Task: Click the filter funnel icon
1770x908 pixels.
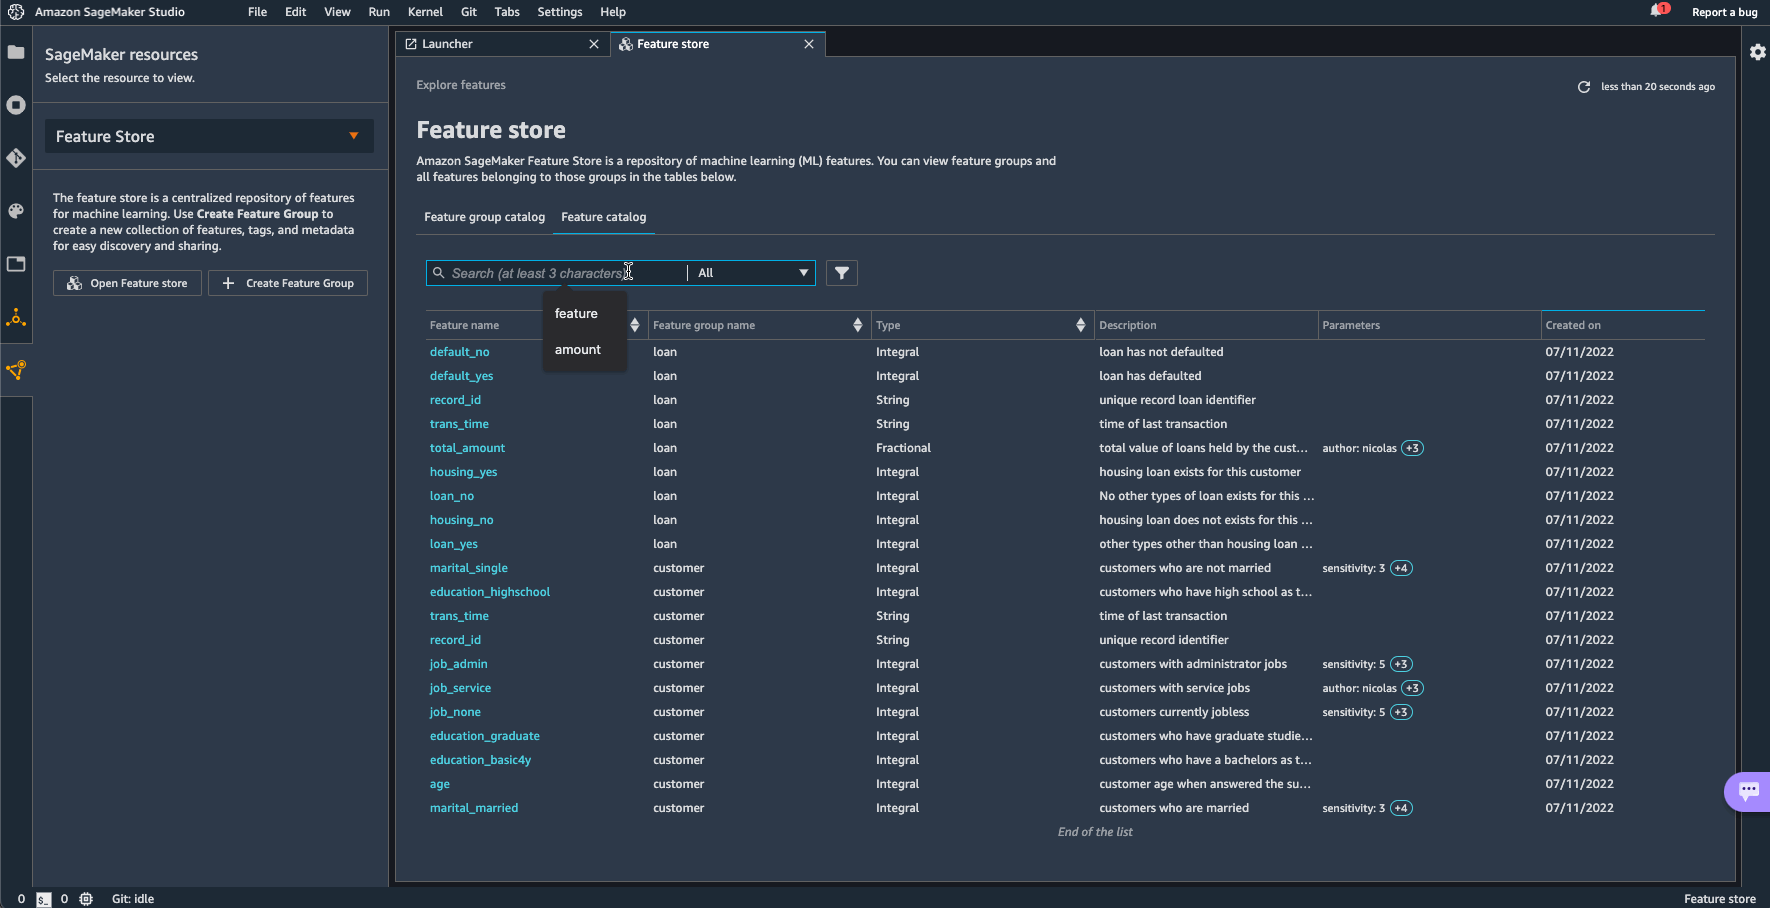Action: (x=842, y=273)
